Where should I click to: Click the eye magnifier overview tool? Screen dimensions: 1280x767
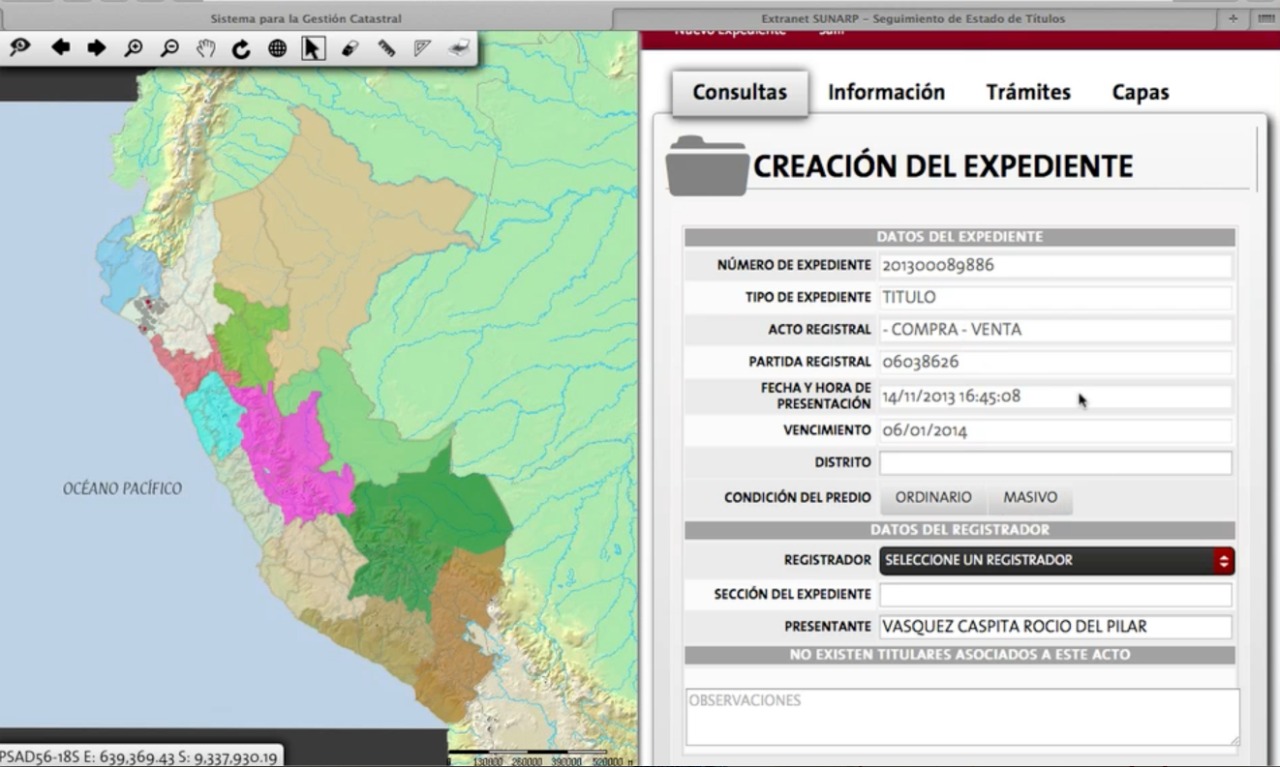[x=20, y=47]
